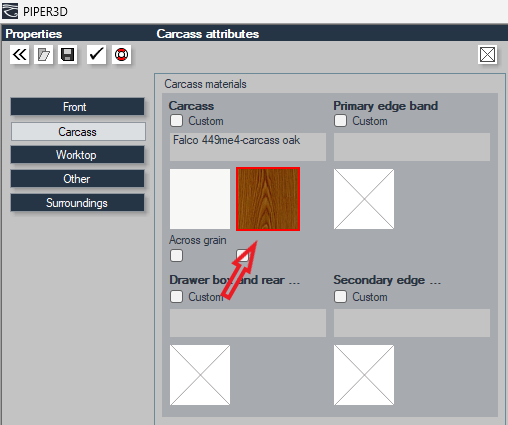This screenshot has width=508, height=425.
Task: Select the Other section button
Action: click(x=78, y=179)
